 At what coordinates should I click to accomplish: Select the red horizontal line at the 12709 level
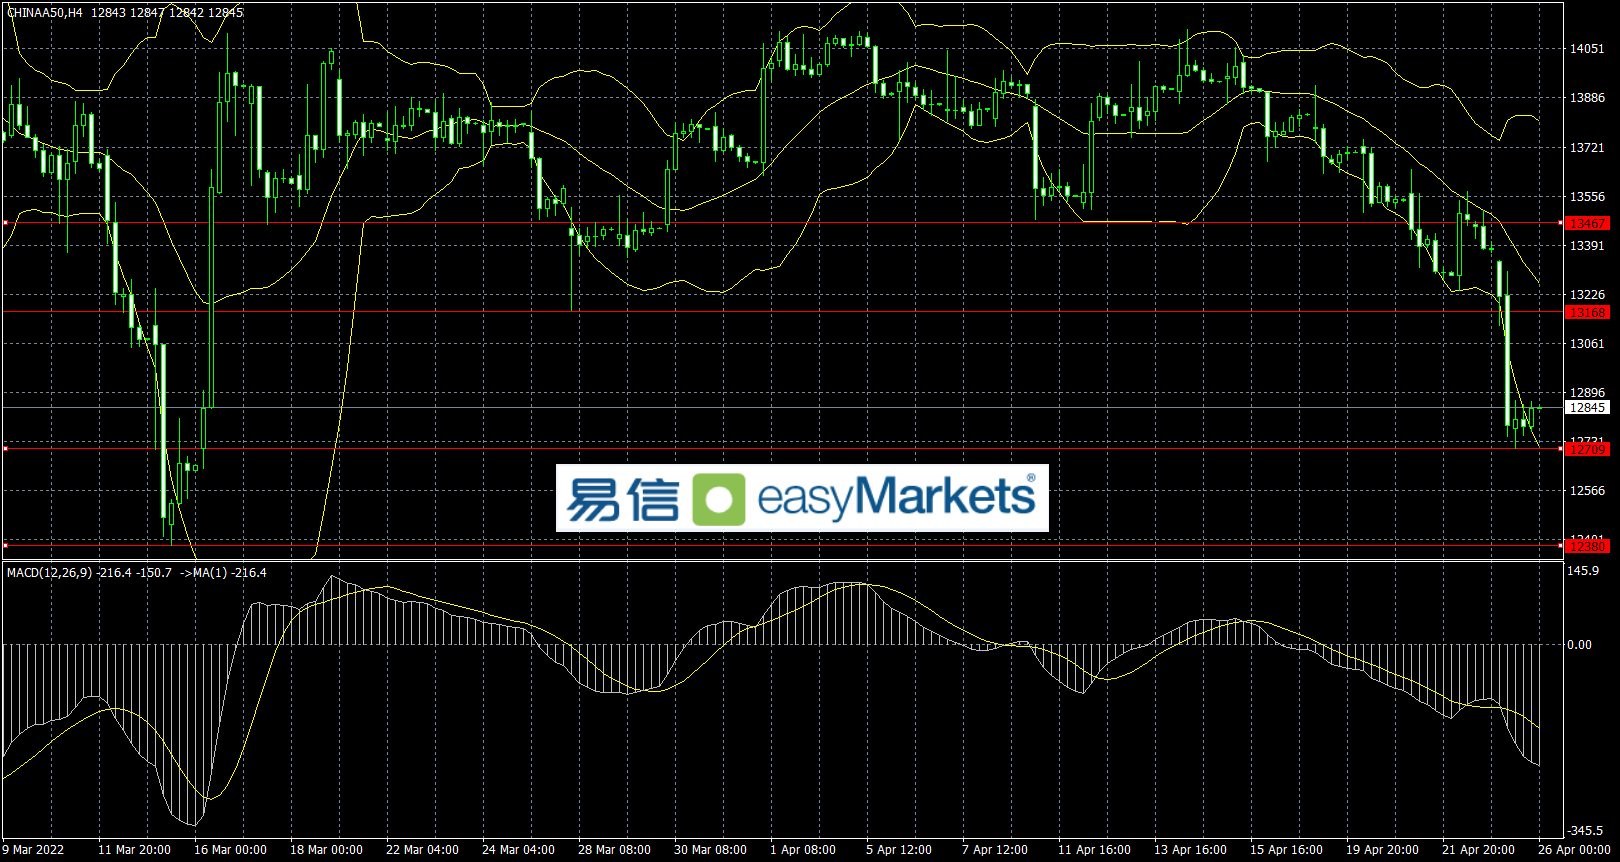click(783, 449)
